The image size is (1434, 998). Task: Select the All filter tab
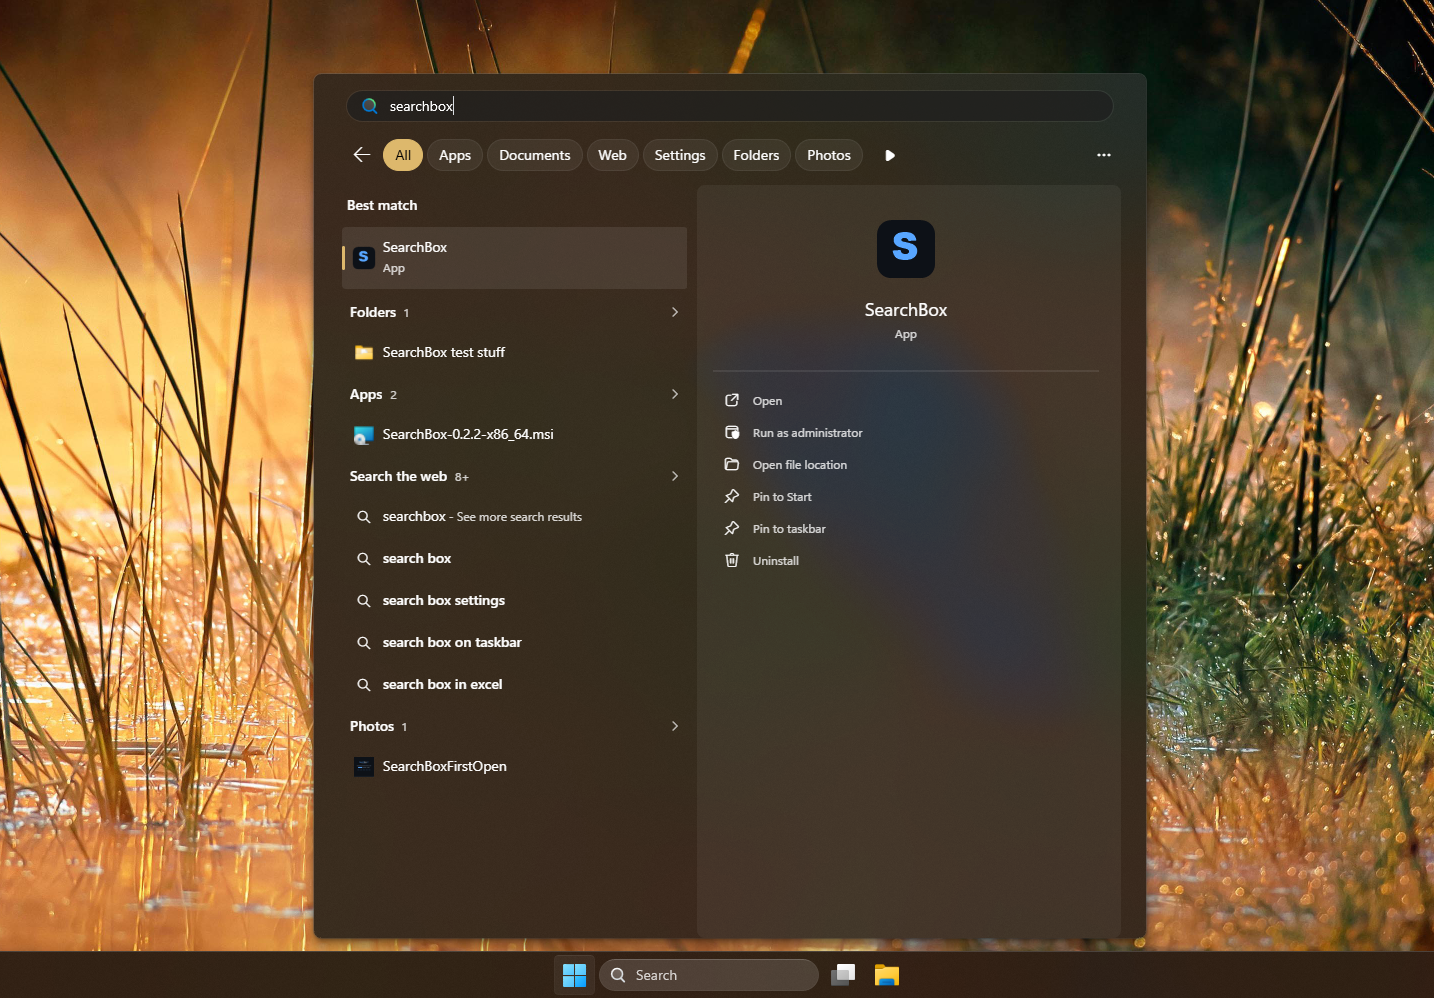coord(403,155)
